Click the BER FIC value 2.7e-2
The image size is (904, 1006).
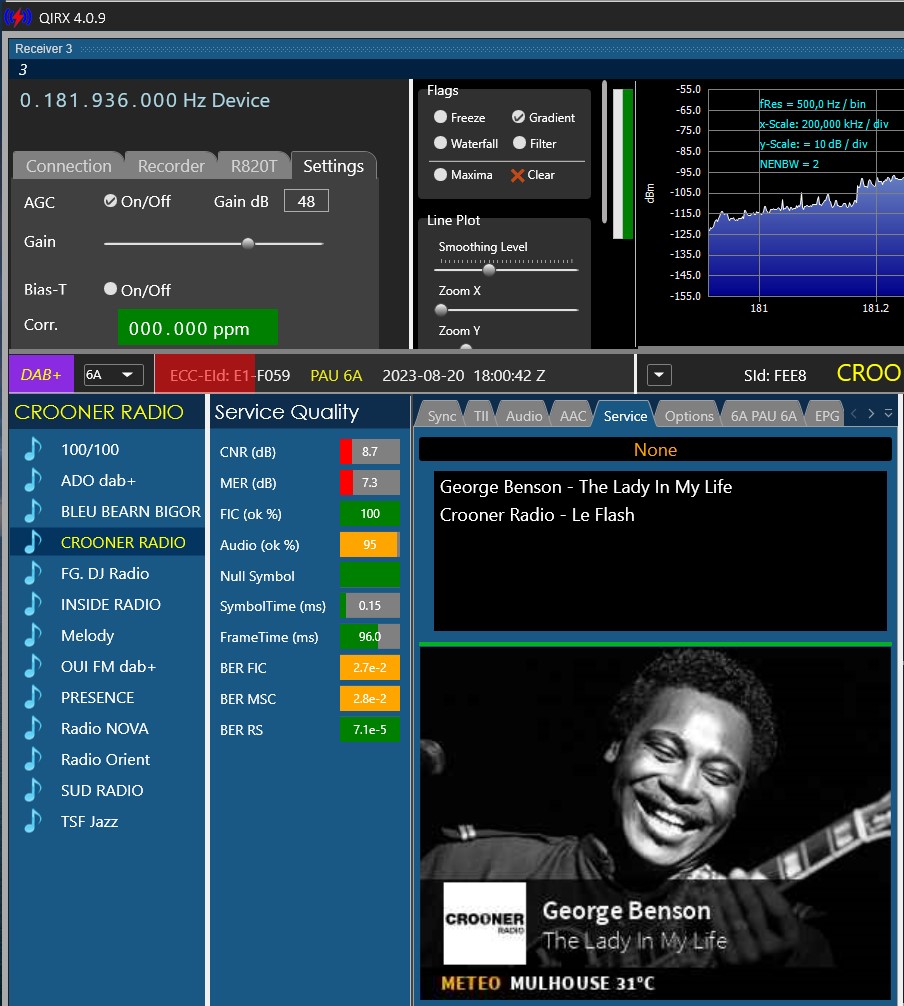370,667
